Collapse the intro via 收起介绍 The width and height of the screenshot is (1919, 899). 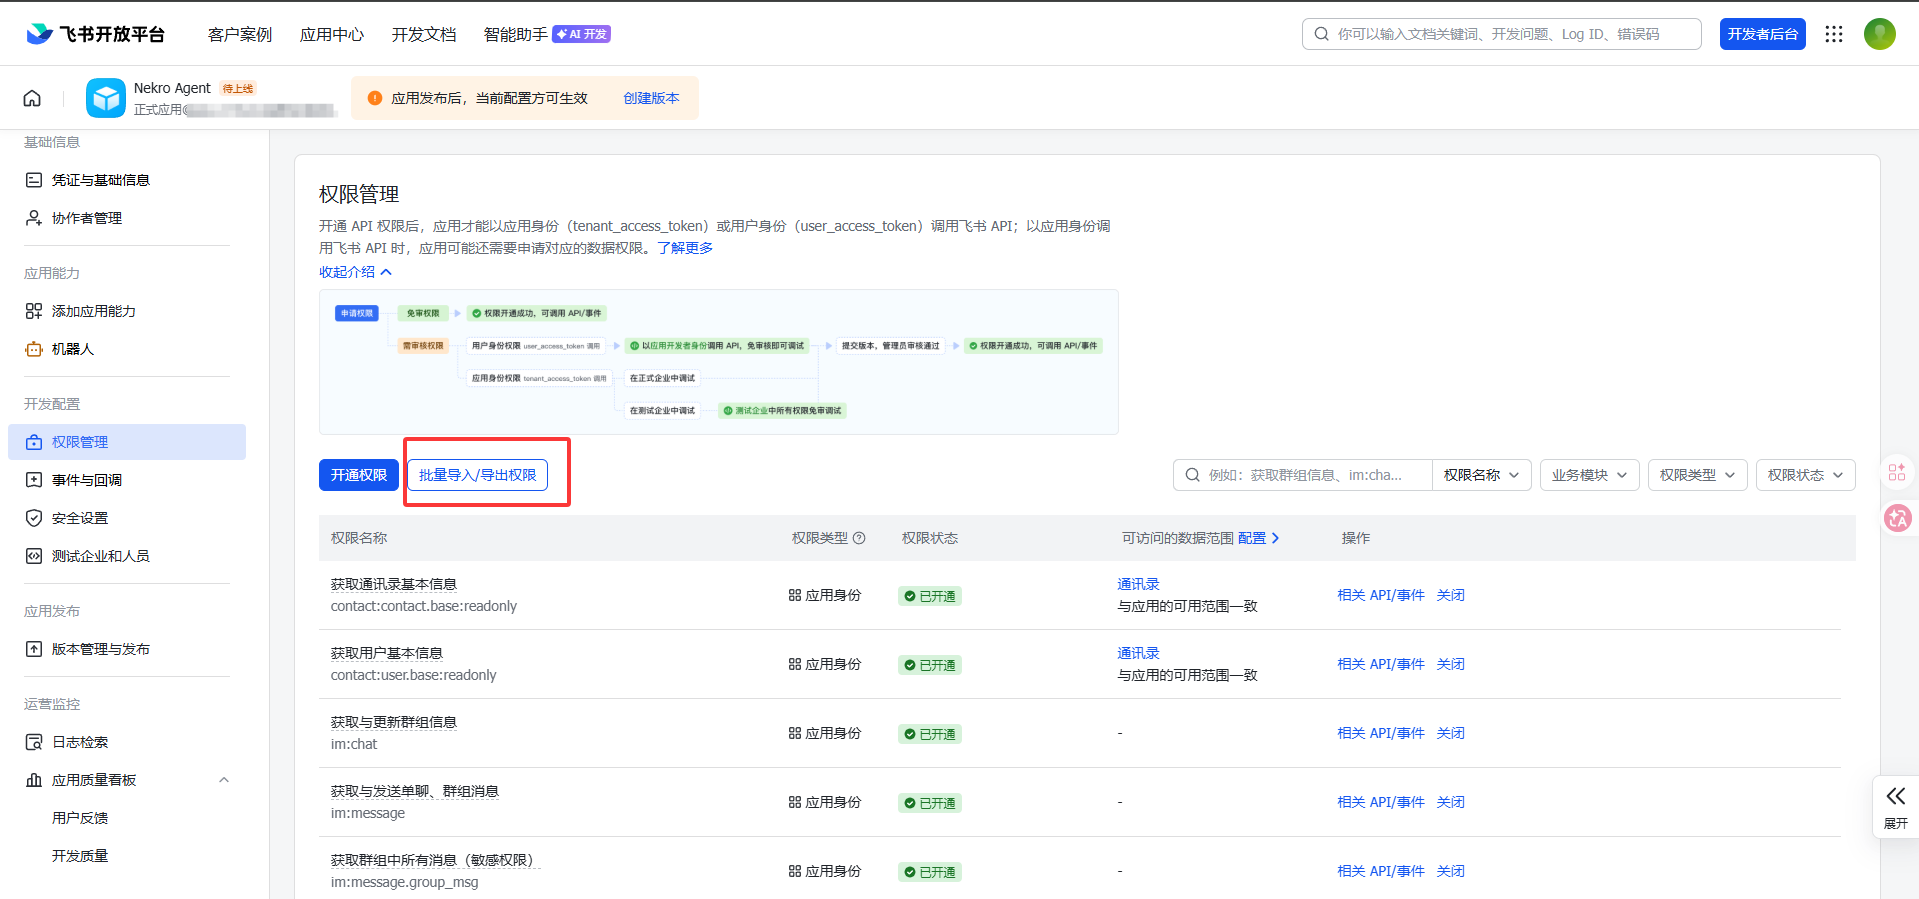coord(355,272)
